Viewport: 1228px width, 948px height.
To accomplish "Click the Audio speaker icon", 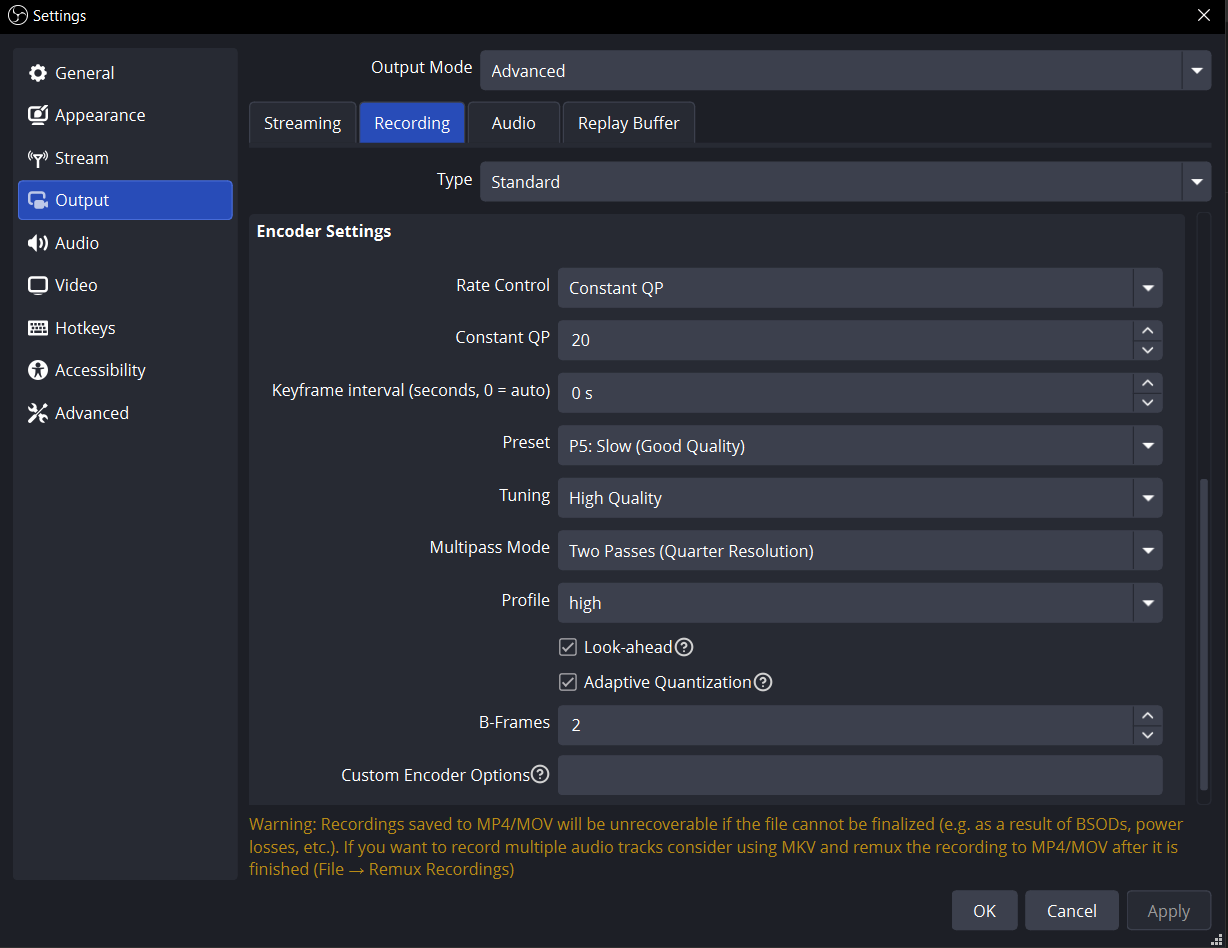I will [38, 243].
